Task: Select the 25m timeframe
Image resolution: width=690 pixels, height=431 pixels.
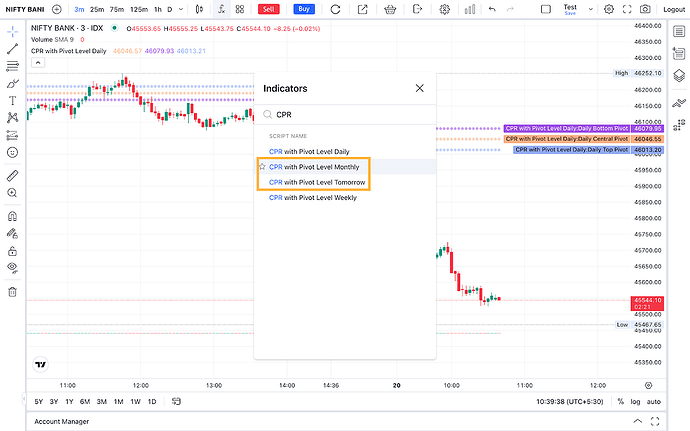Action: [x=97, y=9]
